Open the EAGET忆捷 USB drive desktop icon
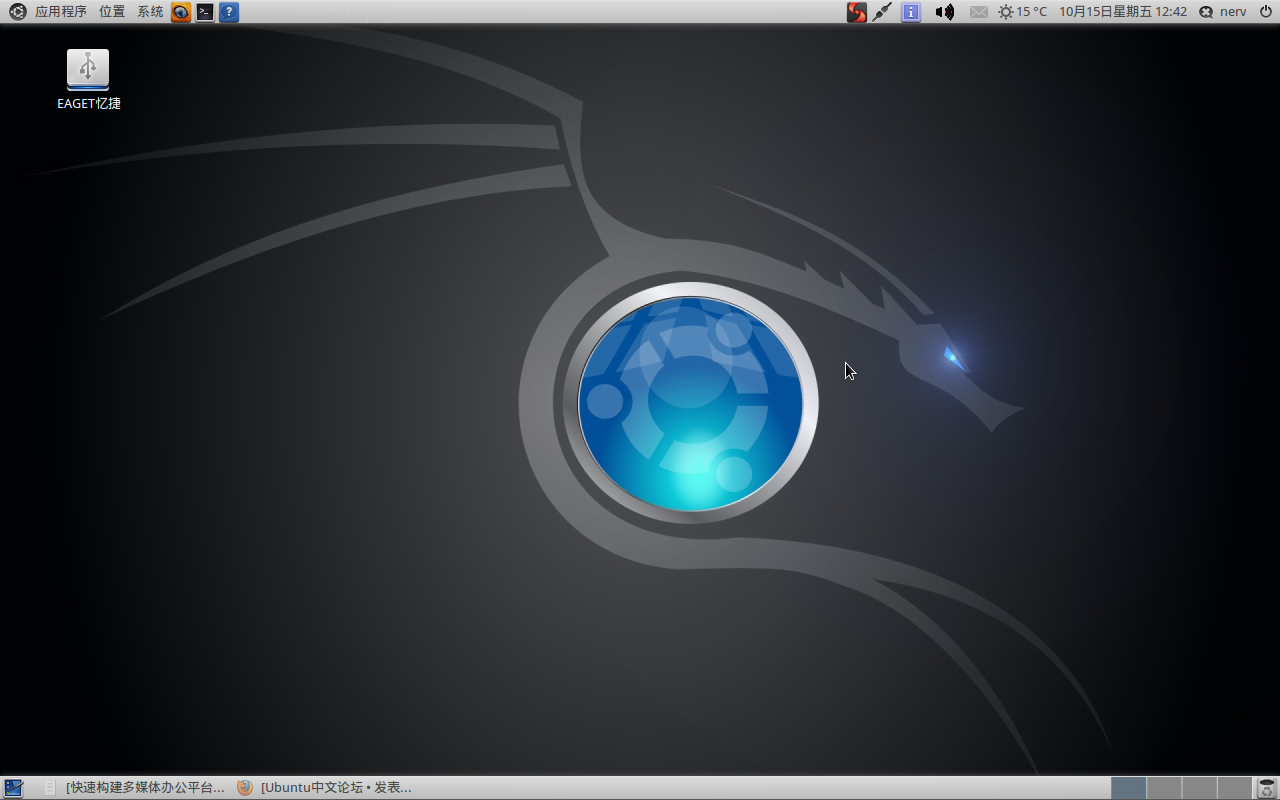1280x800 pixels. coord(88,79)
